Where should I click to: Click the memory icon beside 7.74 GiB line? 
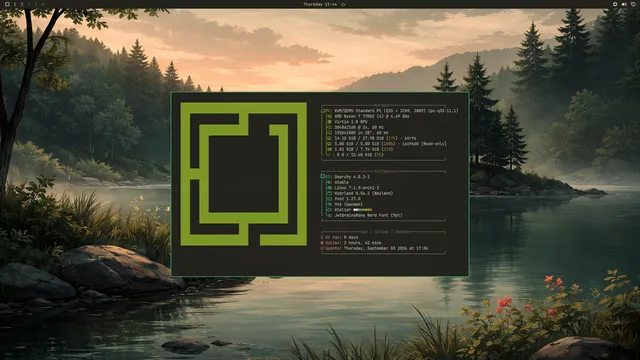coord(330,149)
